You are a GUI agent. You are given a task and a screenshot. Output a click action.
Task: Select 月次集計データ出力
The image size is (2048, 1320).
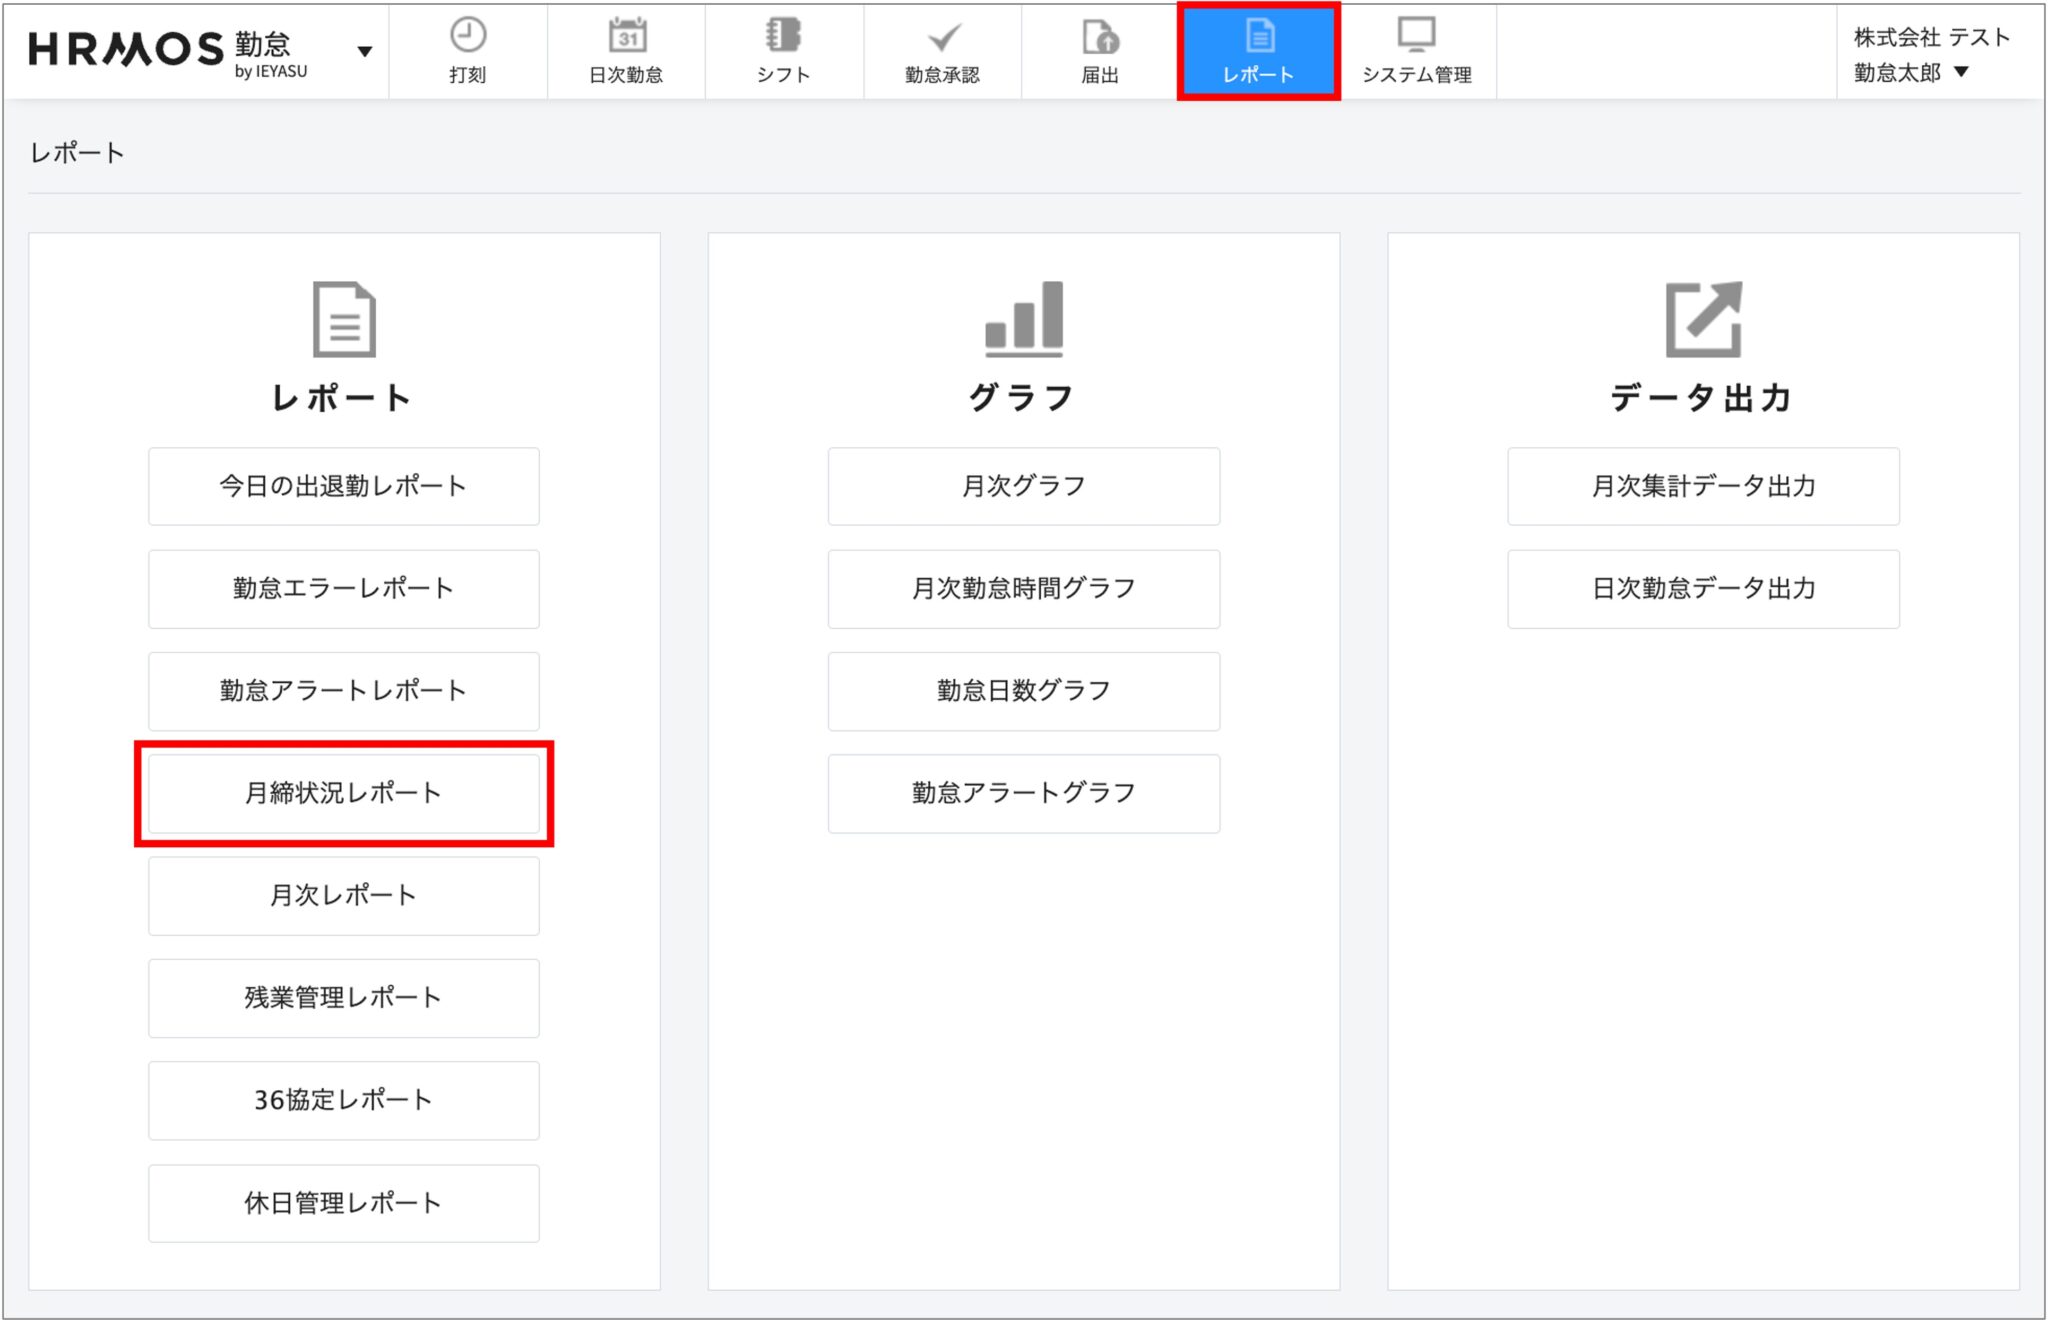(1703, 486)
